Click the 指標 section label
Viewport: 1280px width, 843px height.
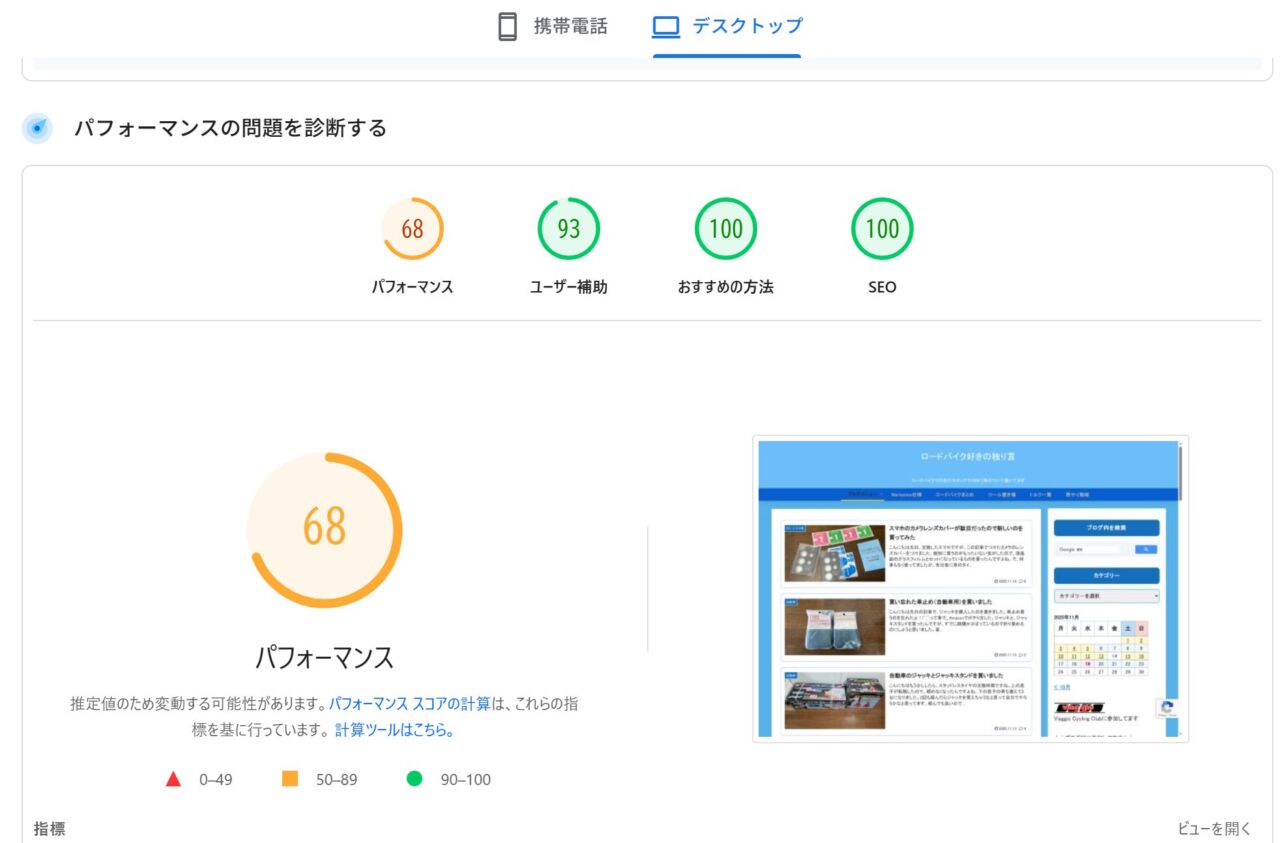pos(50,829)
